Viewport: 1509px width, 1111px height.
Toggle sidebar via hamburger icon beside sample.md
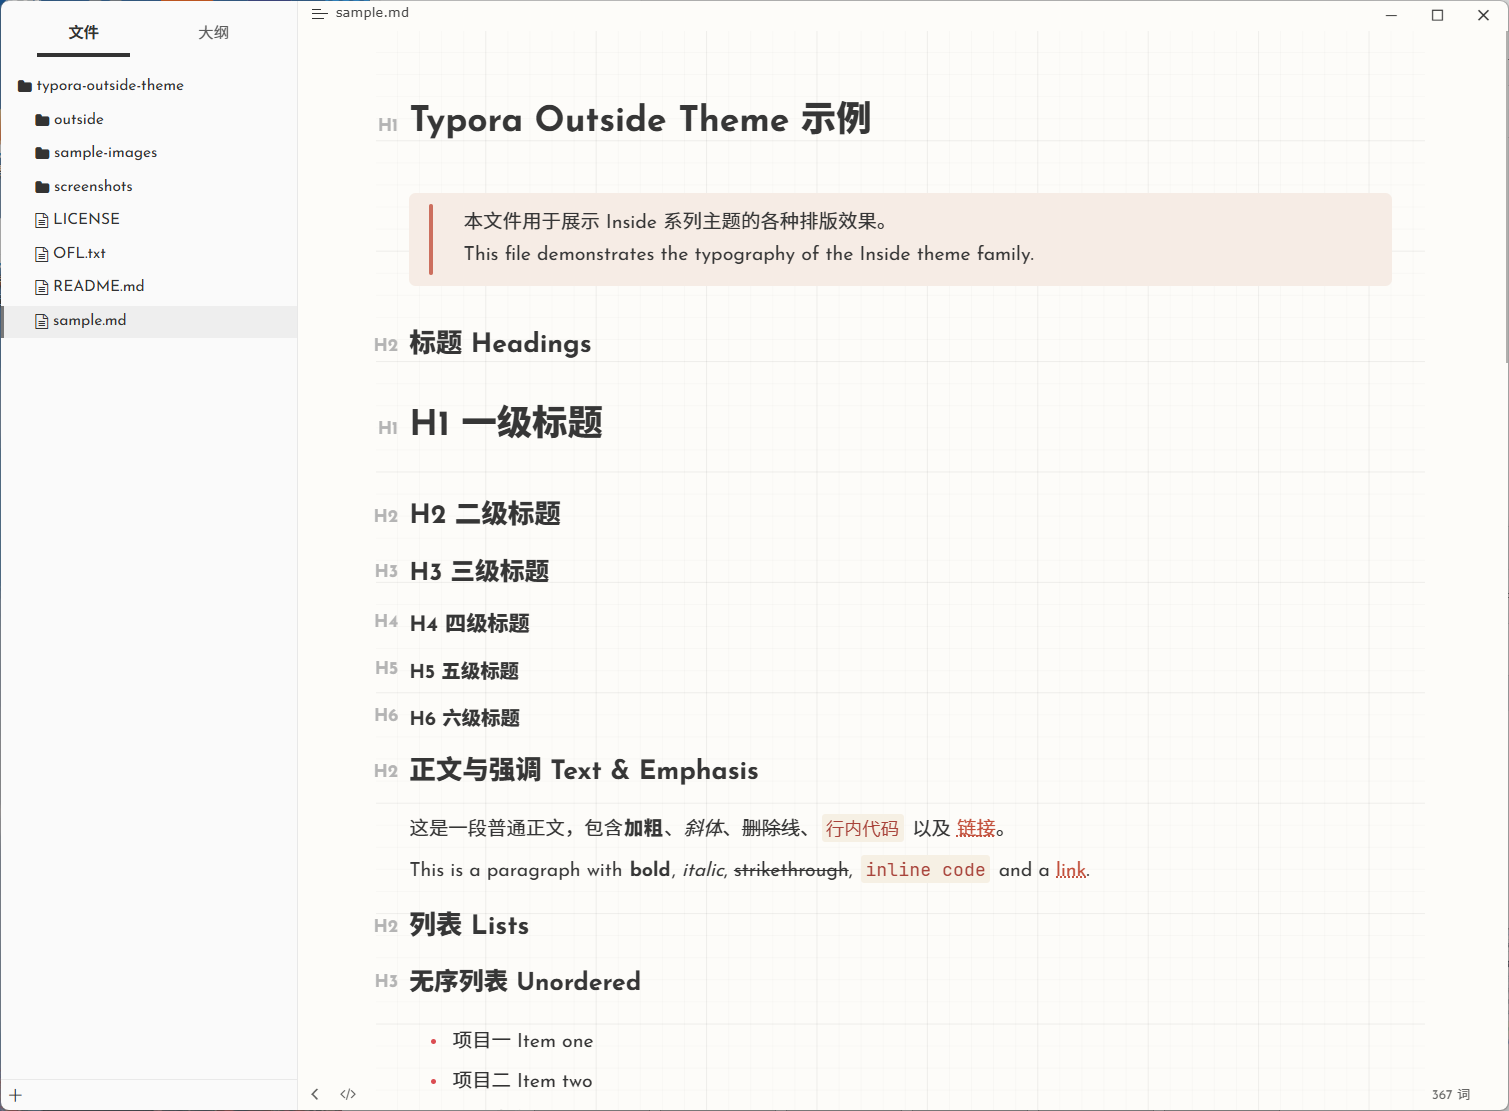click(319, 14)
